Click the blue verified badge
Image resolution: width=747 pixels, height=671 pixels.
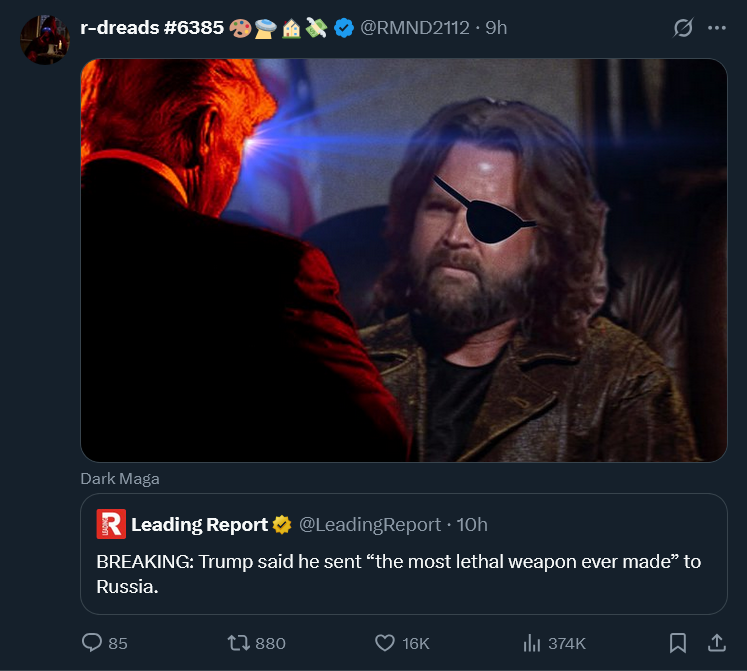(x=344, y=28)
